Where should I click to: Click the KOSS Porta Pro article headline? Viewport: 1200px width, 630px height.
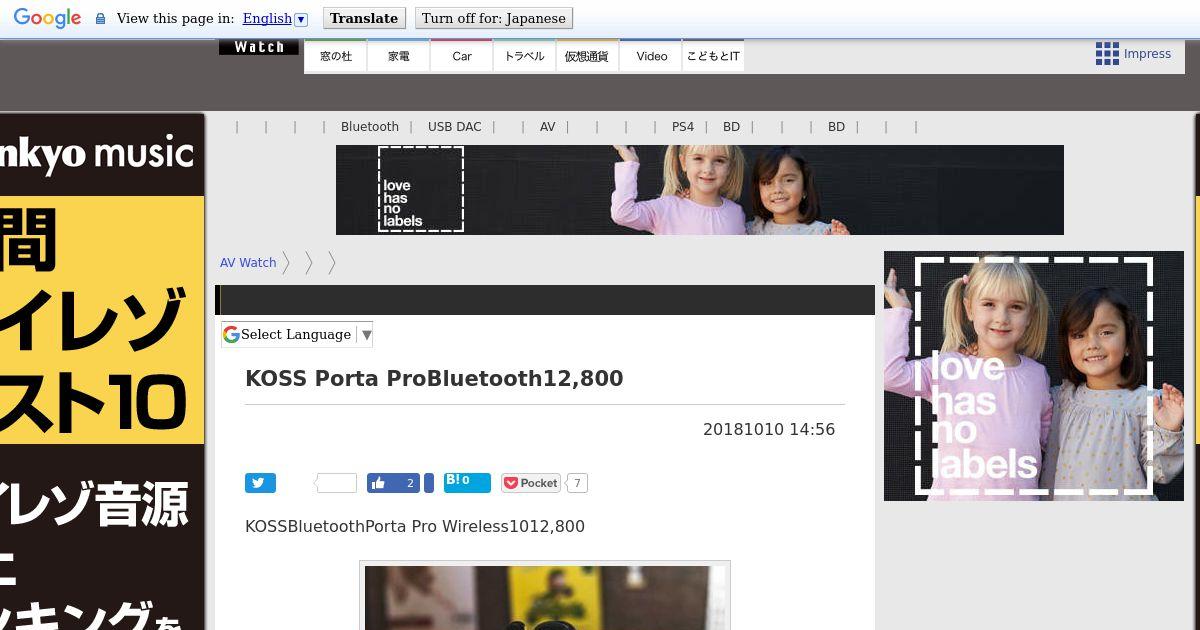[x=434, y=378]
